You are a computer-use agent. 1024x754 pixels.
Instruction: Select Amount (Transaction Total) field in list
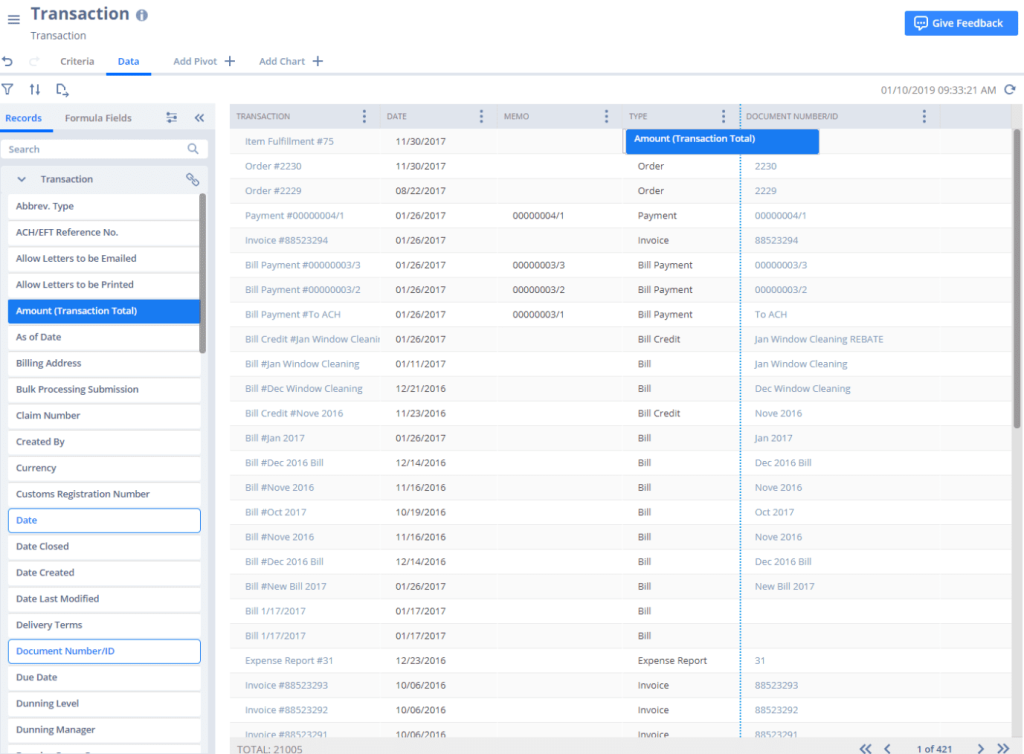tap(104, 311)
